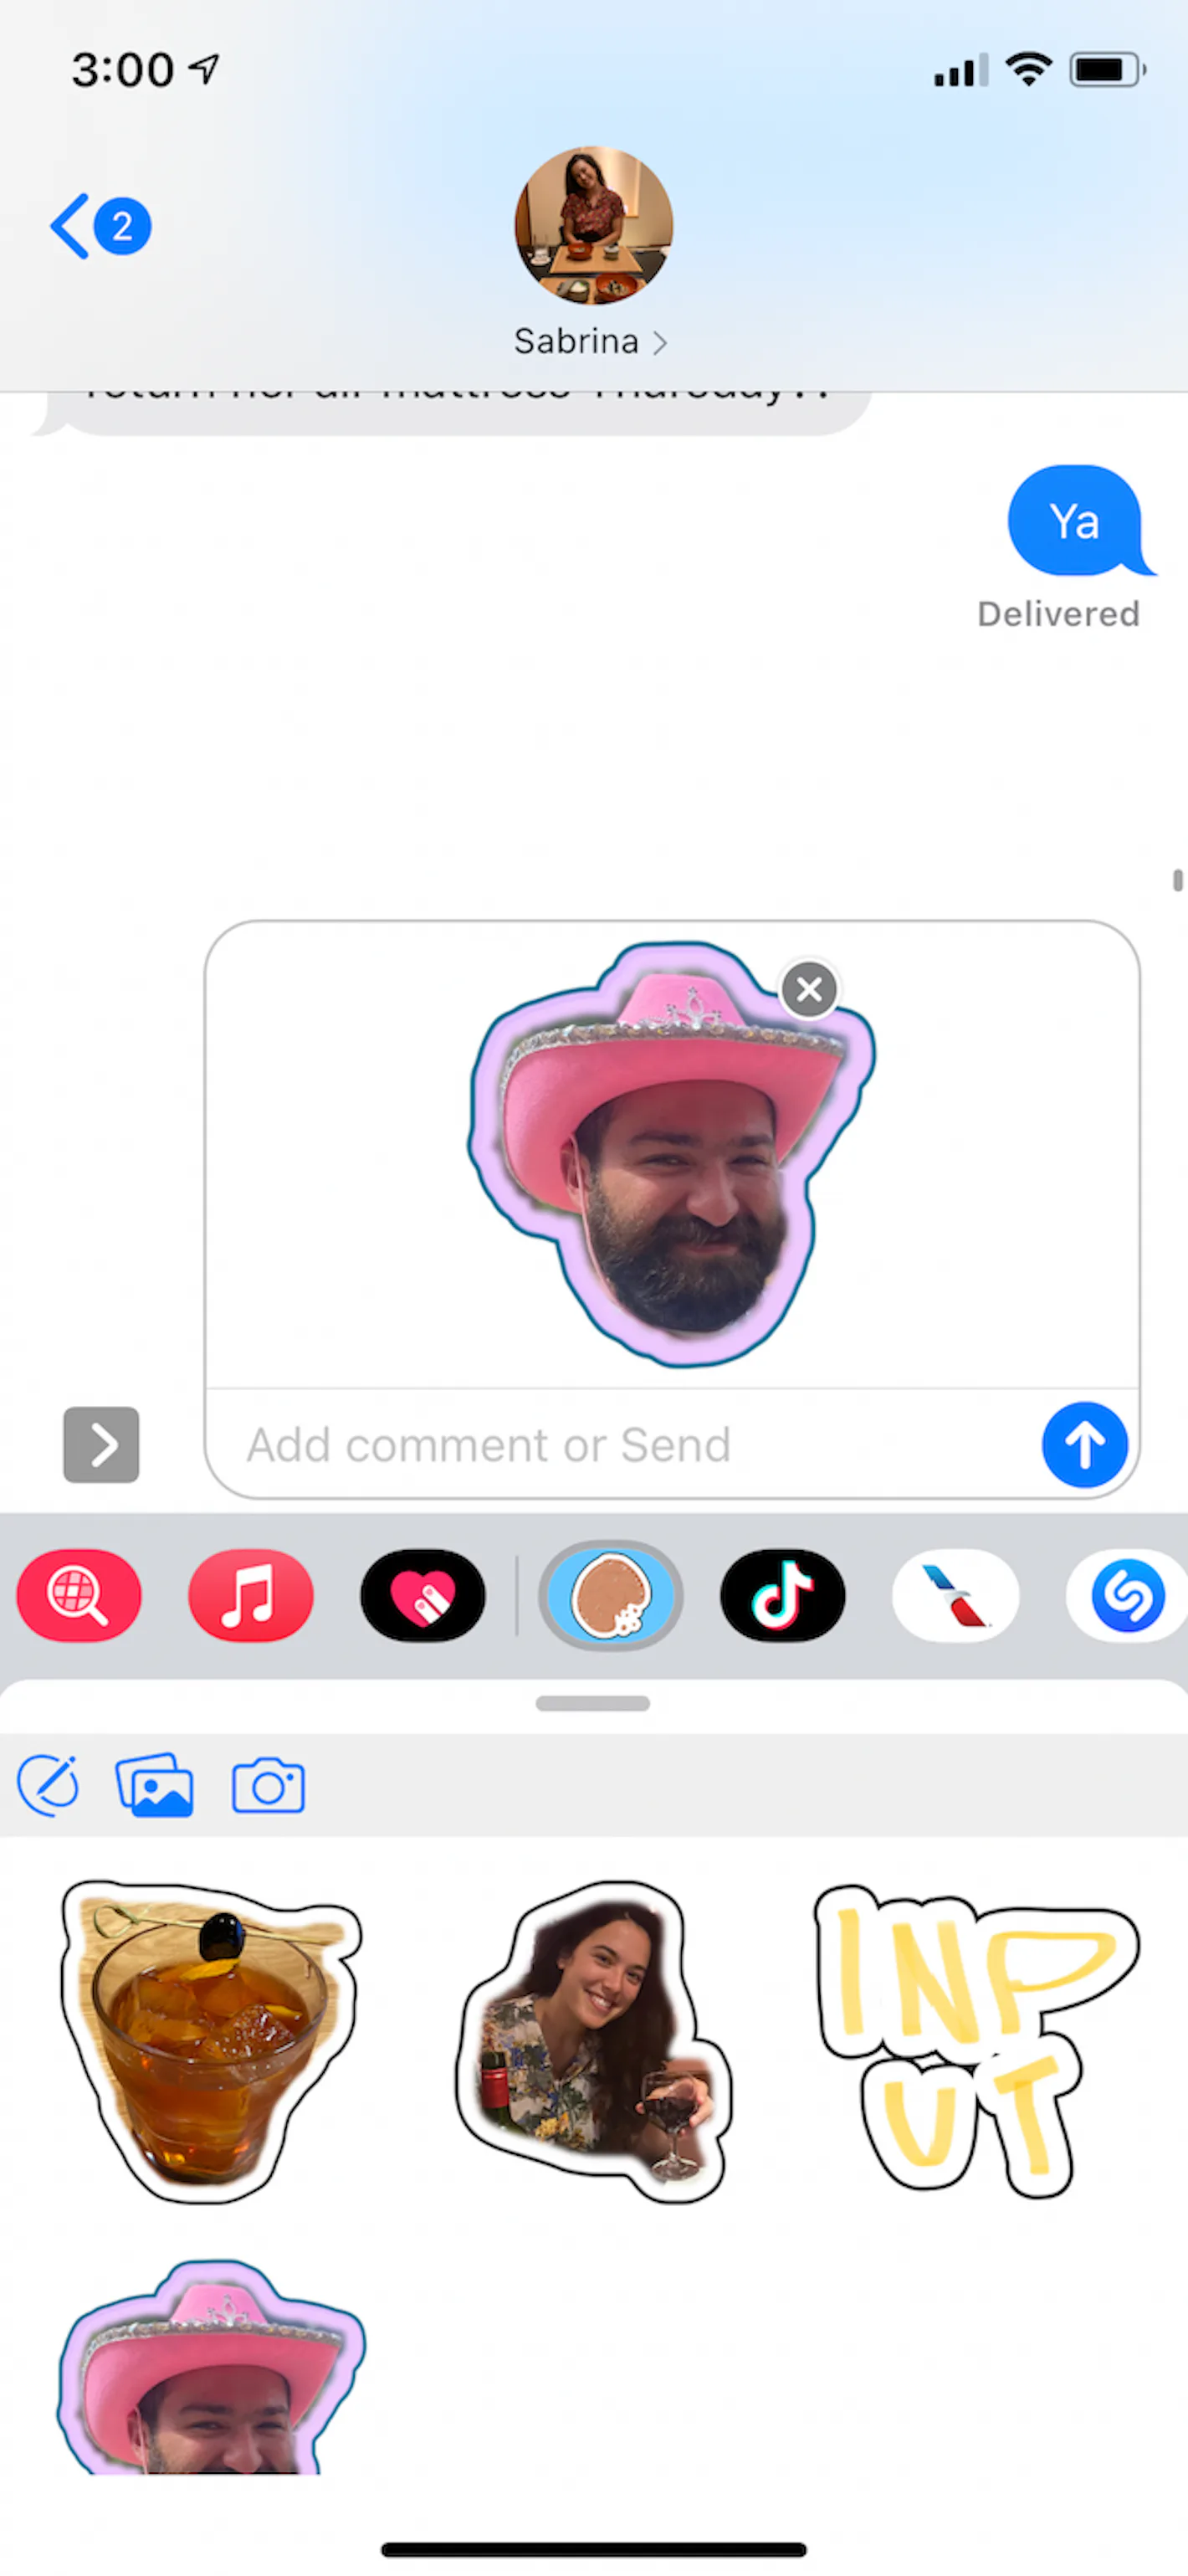The width and height of the screenshot is (1188, 2576).
Task: Tap the Wi-Fi indicator in status bar
Action: (1028, 69)
